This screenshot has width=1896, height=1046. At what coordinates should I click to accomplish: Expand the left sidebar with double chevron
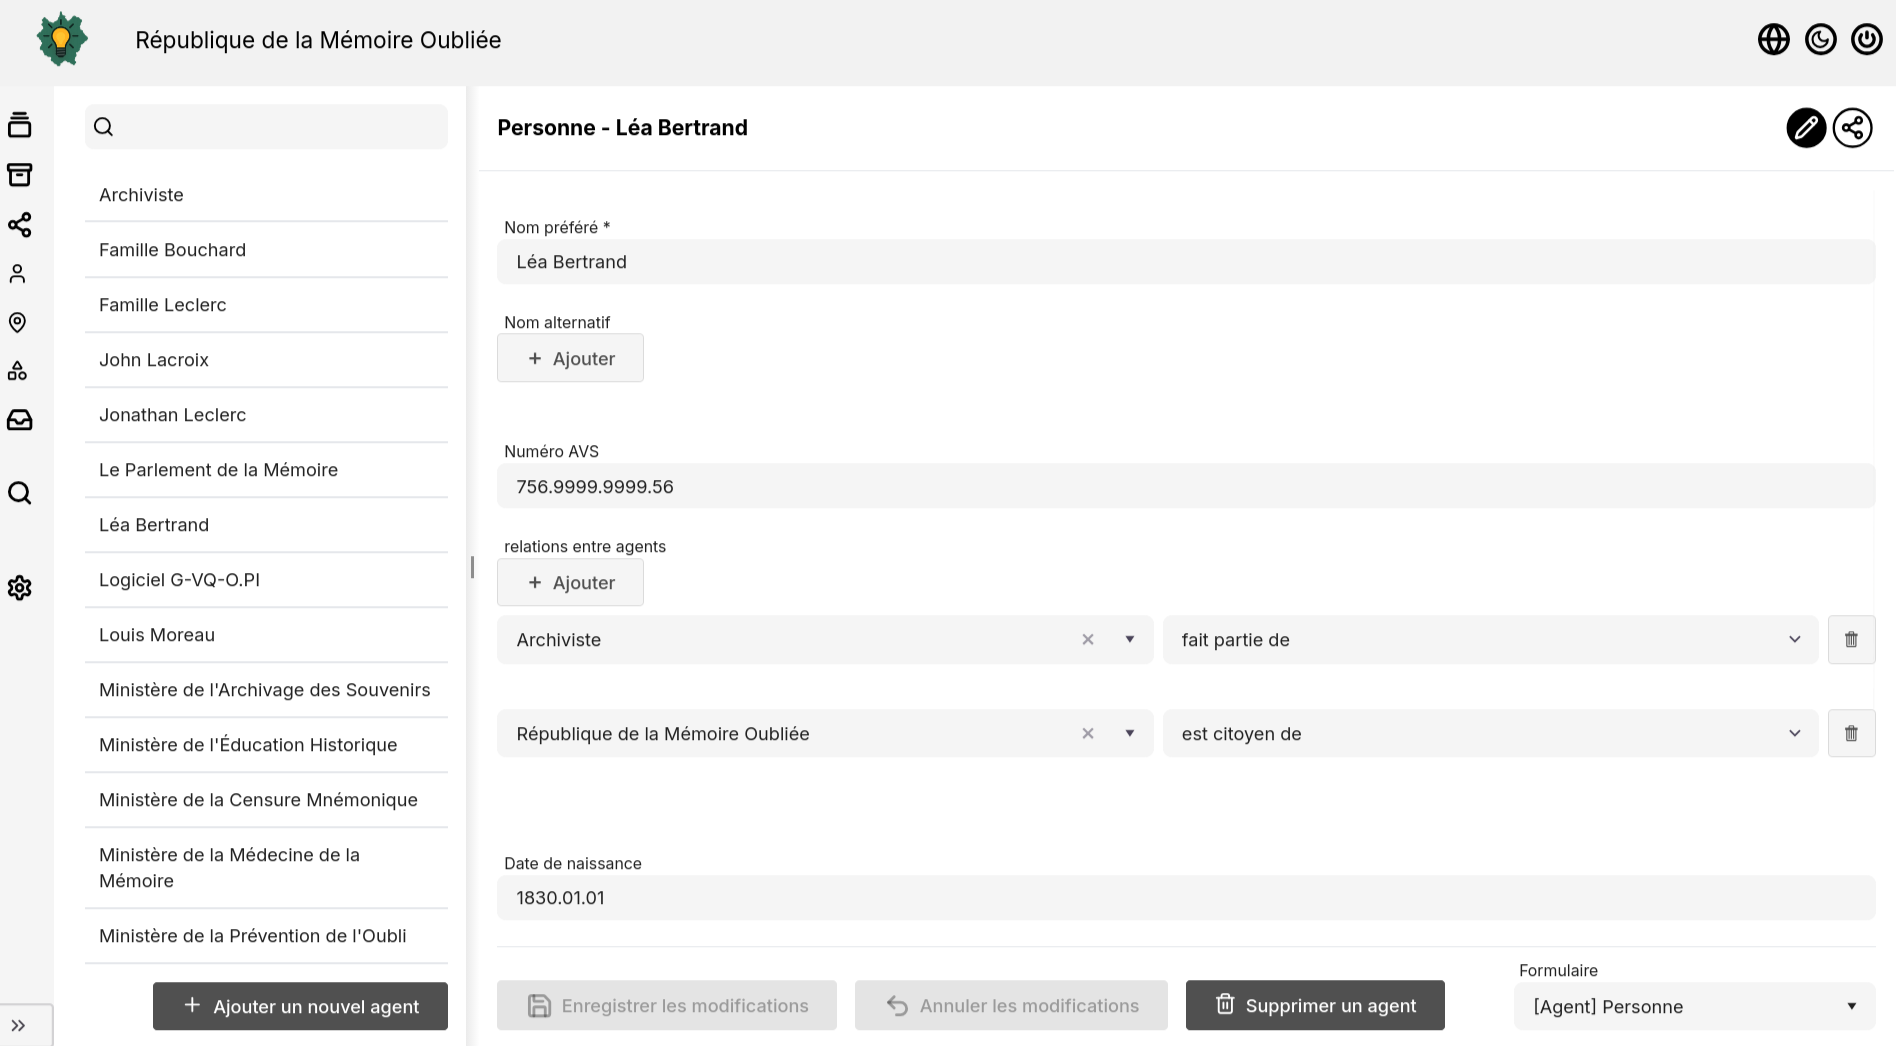[19, 1025]
